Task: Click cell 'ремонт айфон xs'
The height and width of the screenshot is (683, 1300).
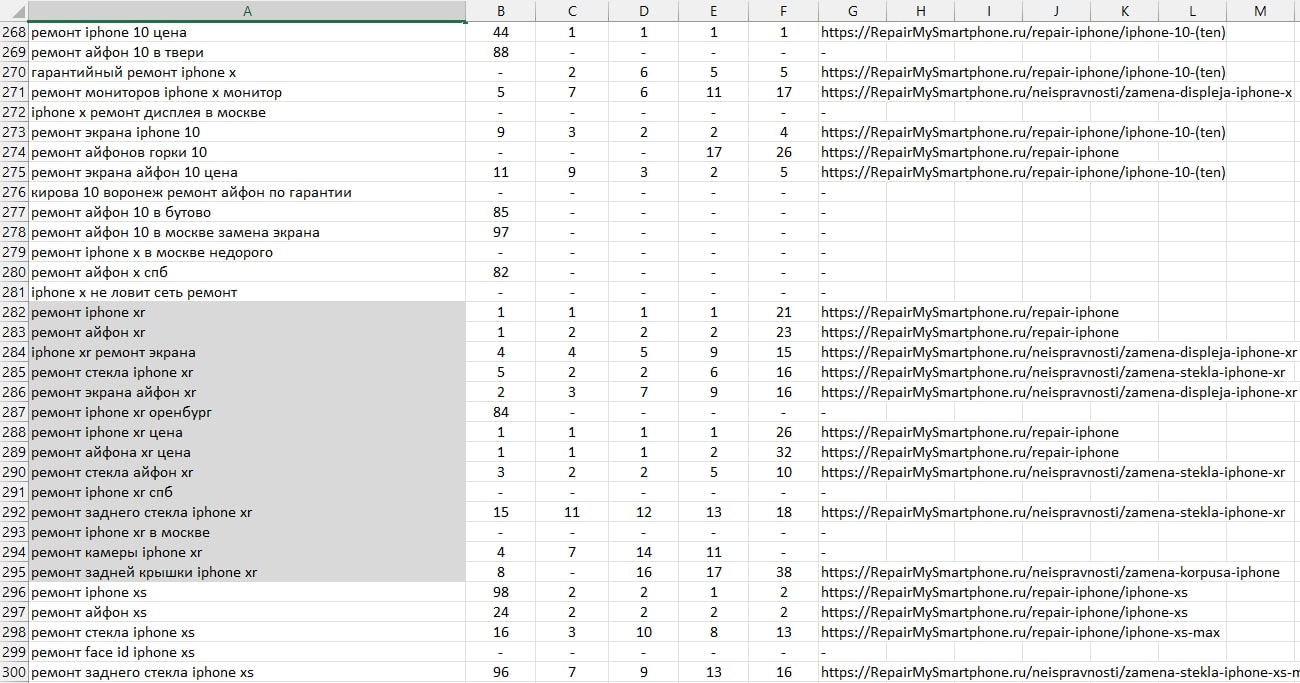Action: point(247,612)
